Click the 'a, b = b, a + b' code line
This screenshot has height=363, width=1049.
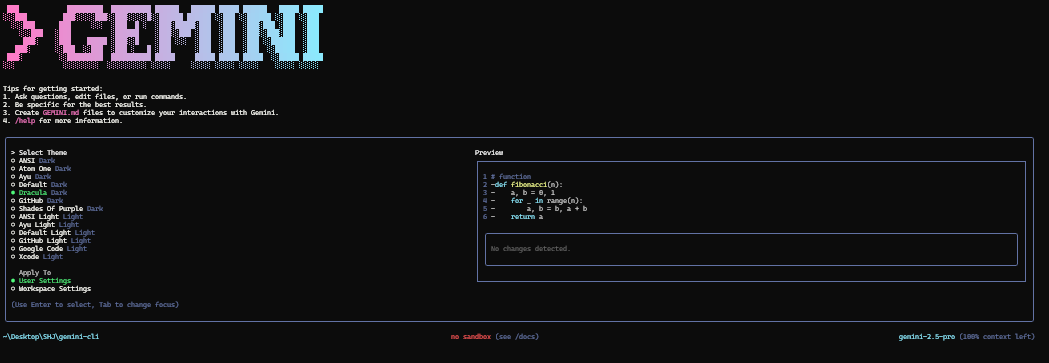(557, 209)
